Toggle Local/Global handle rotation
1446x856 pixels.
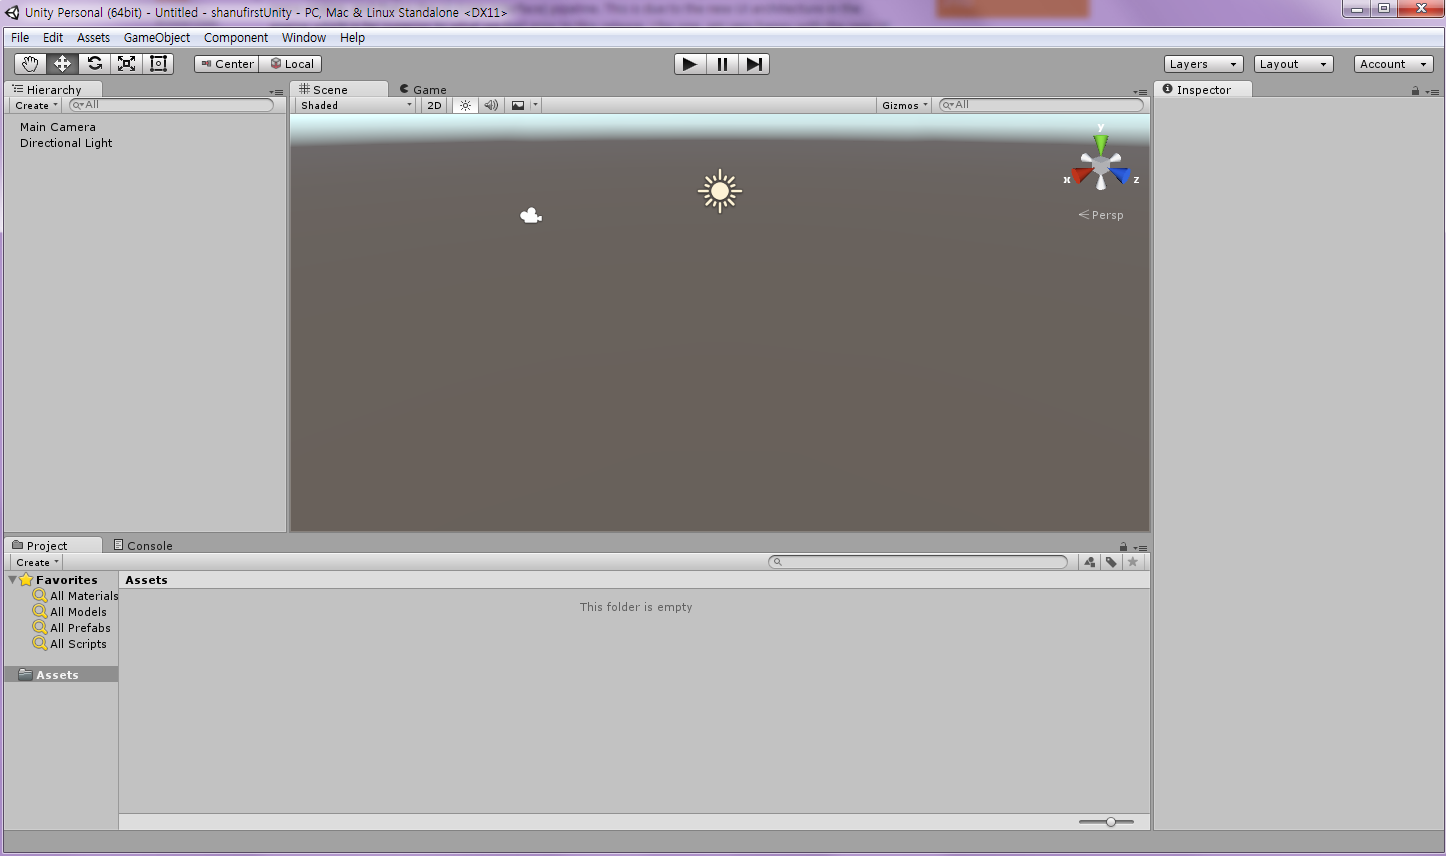pyautogui.click(x=291, y=64)
